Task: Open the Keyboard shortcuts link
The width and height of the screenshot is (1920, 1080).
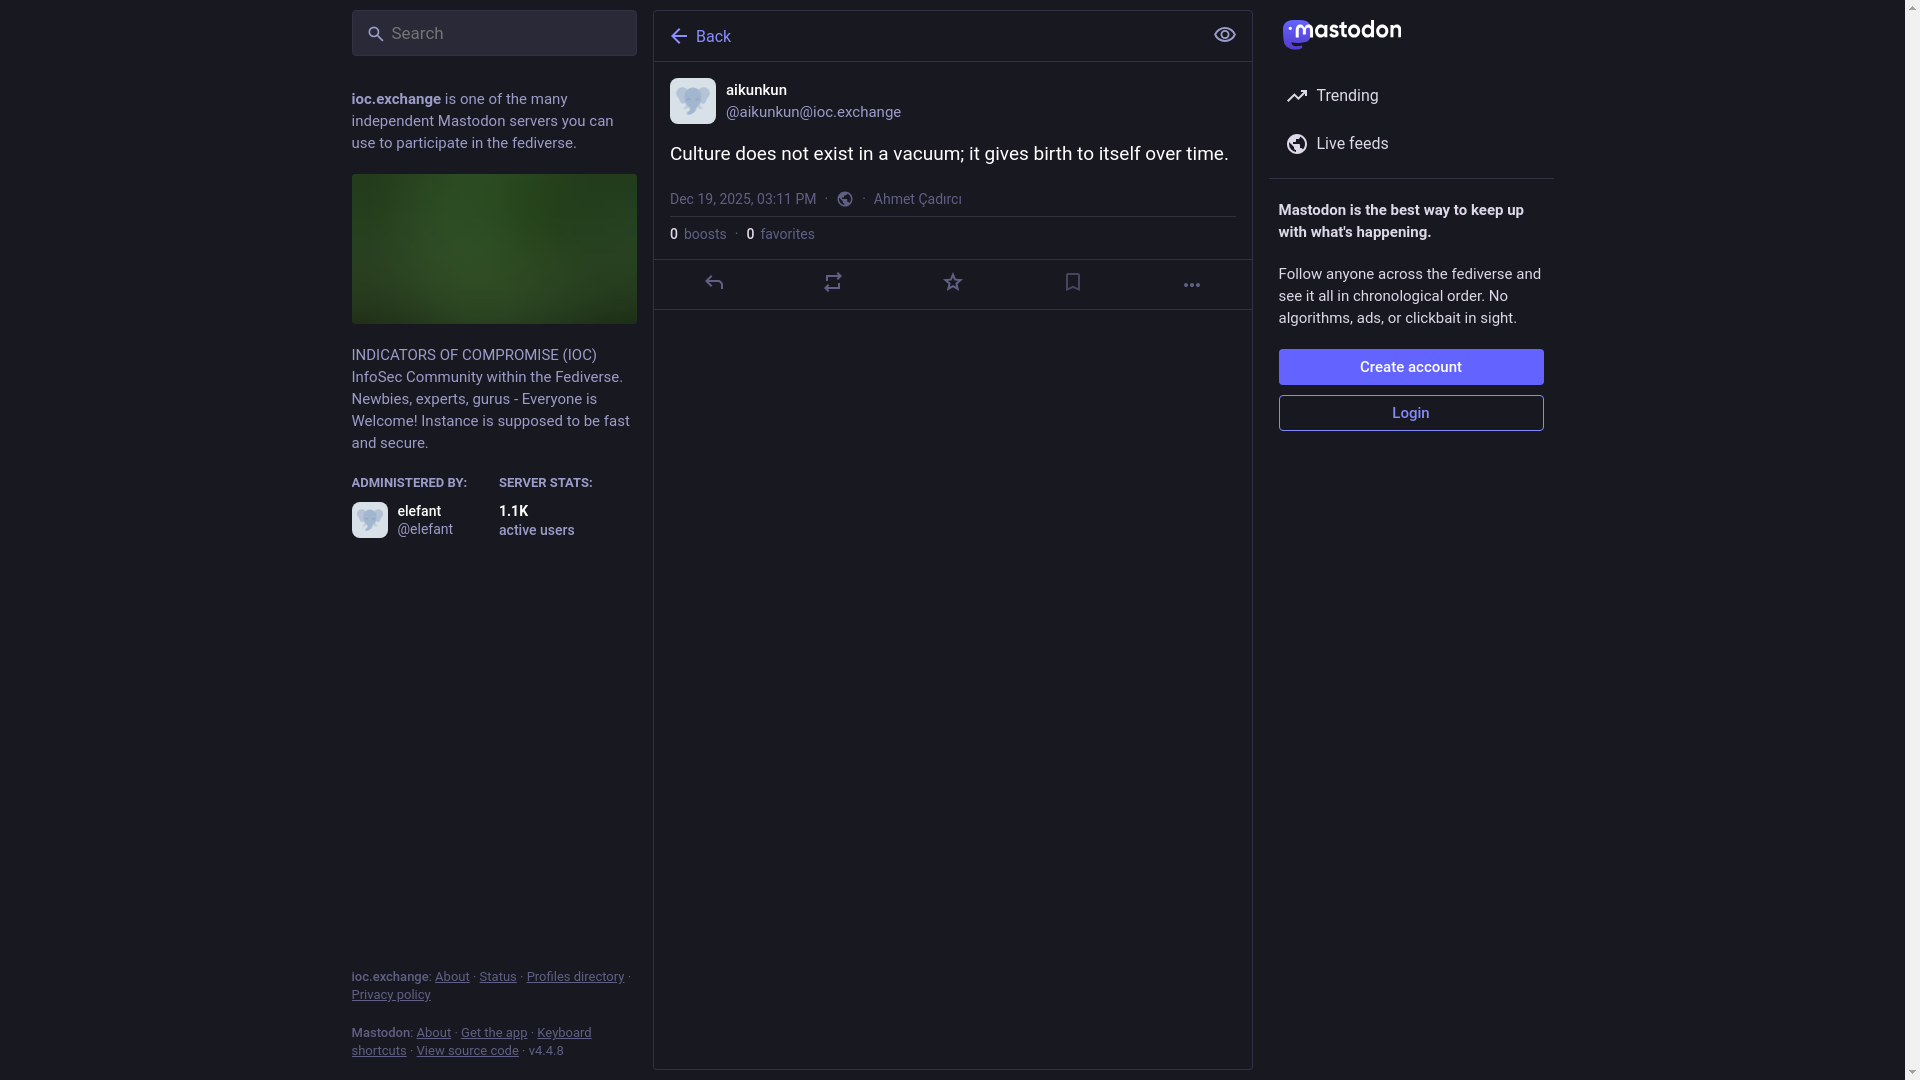Action: pyautogui.click(x=564, y=1033)
